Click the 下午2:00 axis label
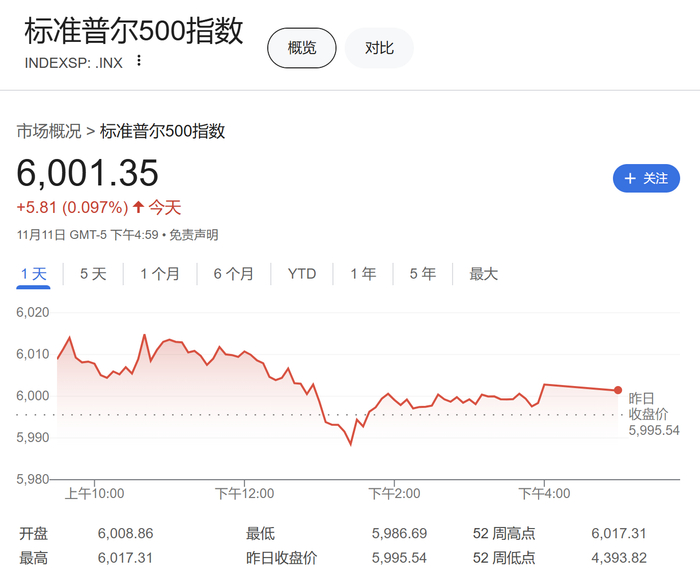The image size is (700, 572). (394, 493)
